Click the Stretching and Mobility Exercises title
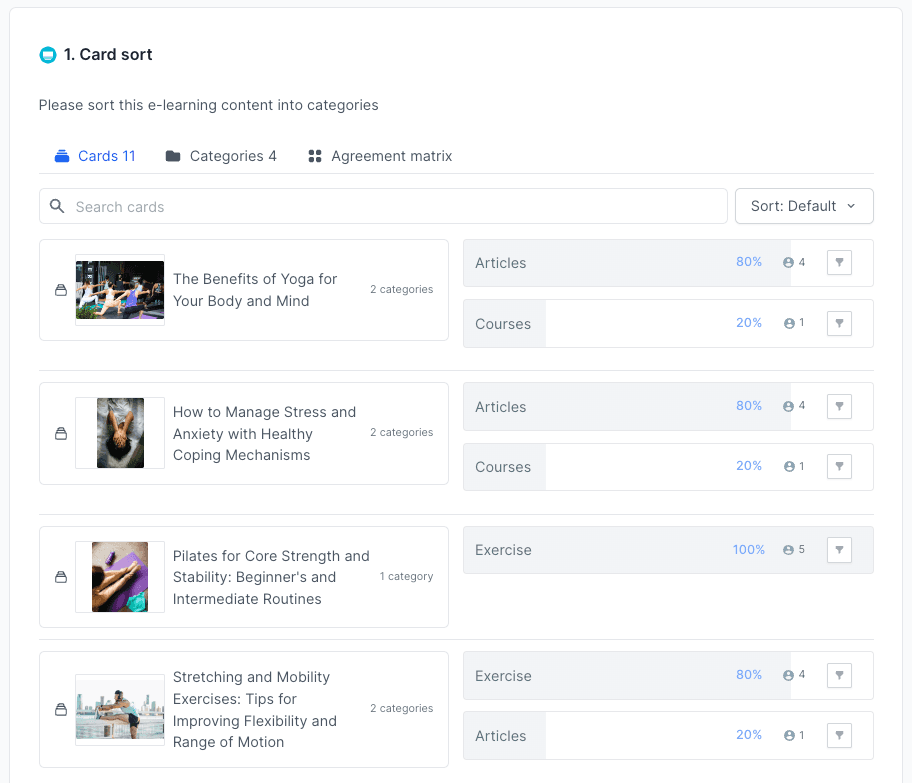Screen dimensions: 912x783 [255, 709]
